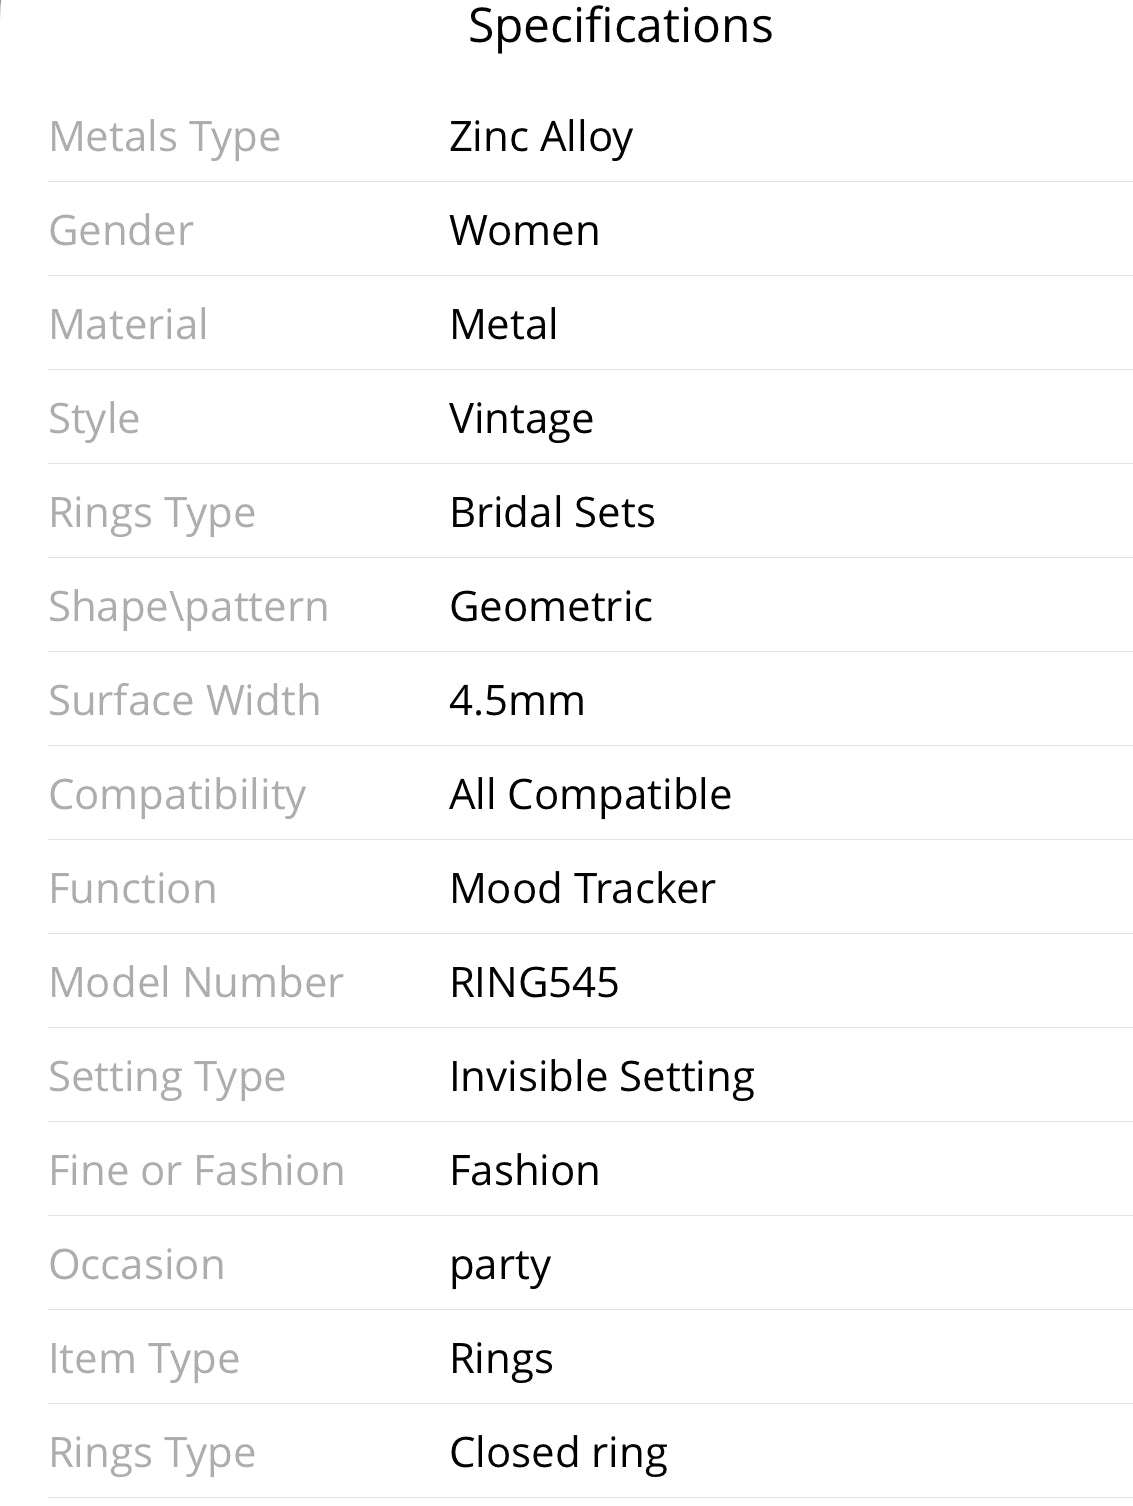
Task: Select the Geometric value
Action: click(551, 607)
